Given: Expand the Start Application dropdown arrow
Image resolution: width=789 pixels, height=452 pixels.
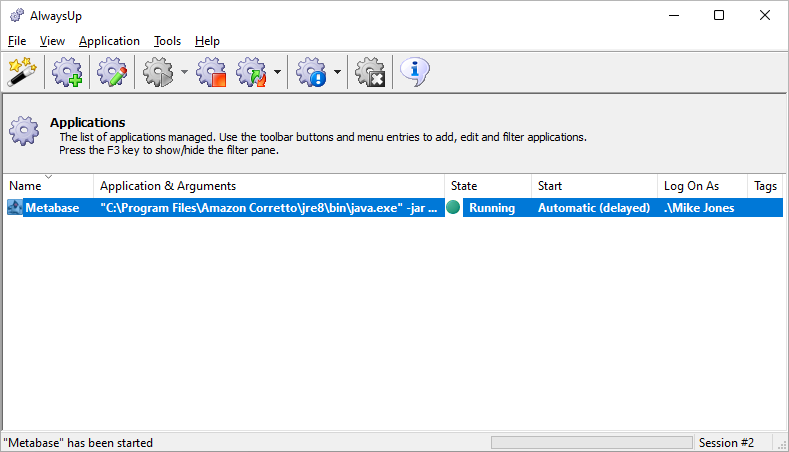Looking at the screenshot, I should pyautogui.click(x=184, y=72).
